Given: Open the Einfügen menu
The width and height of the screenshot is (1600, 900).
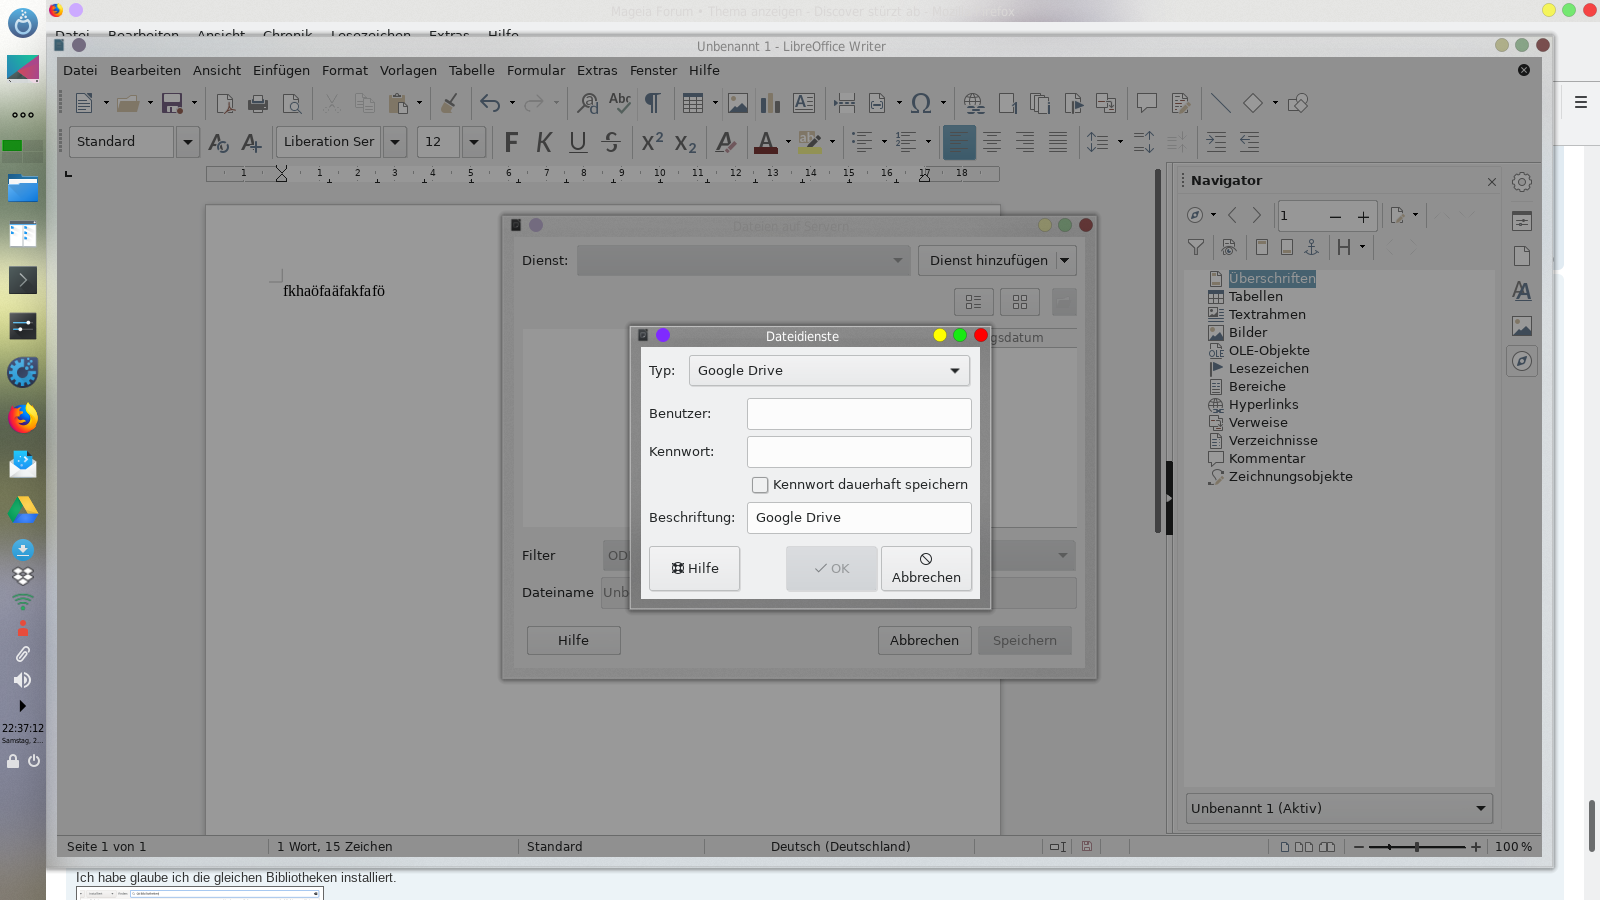Looking at the screenshot, I should [281, 70].
